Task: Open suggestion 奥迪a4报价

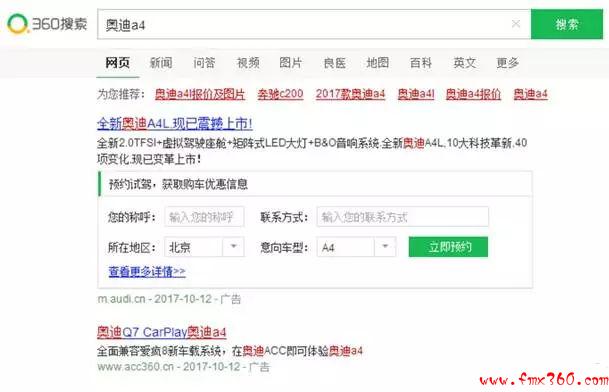Action: tap(473, 94)
